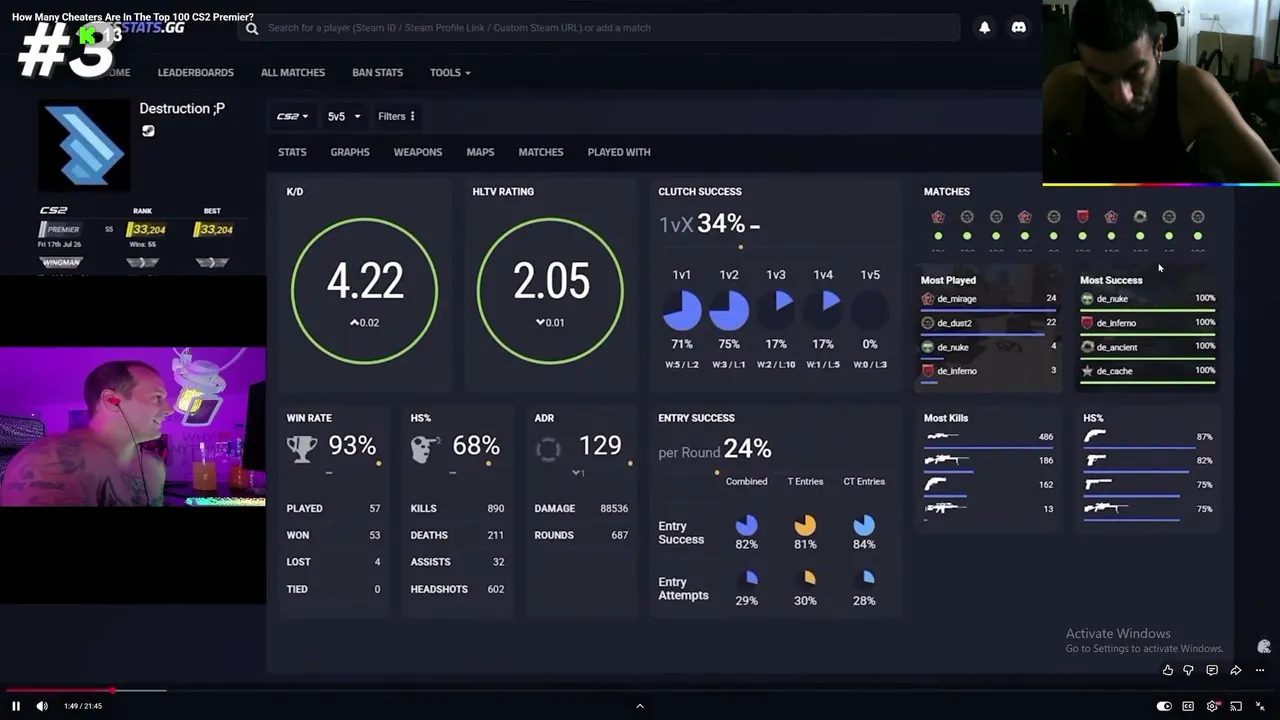The image size is (1280, 720).
Task: Click the HLTV Rating 2.05 gauge
Action: (x=550, y=290)
